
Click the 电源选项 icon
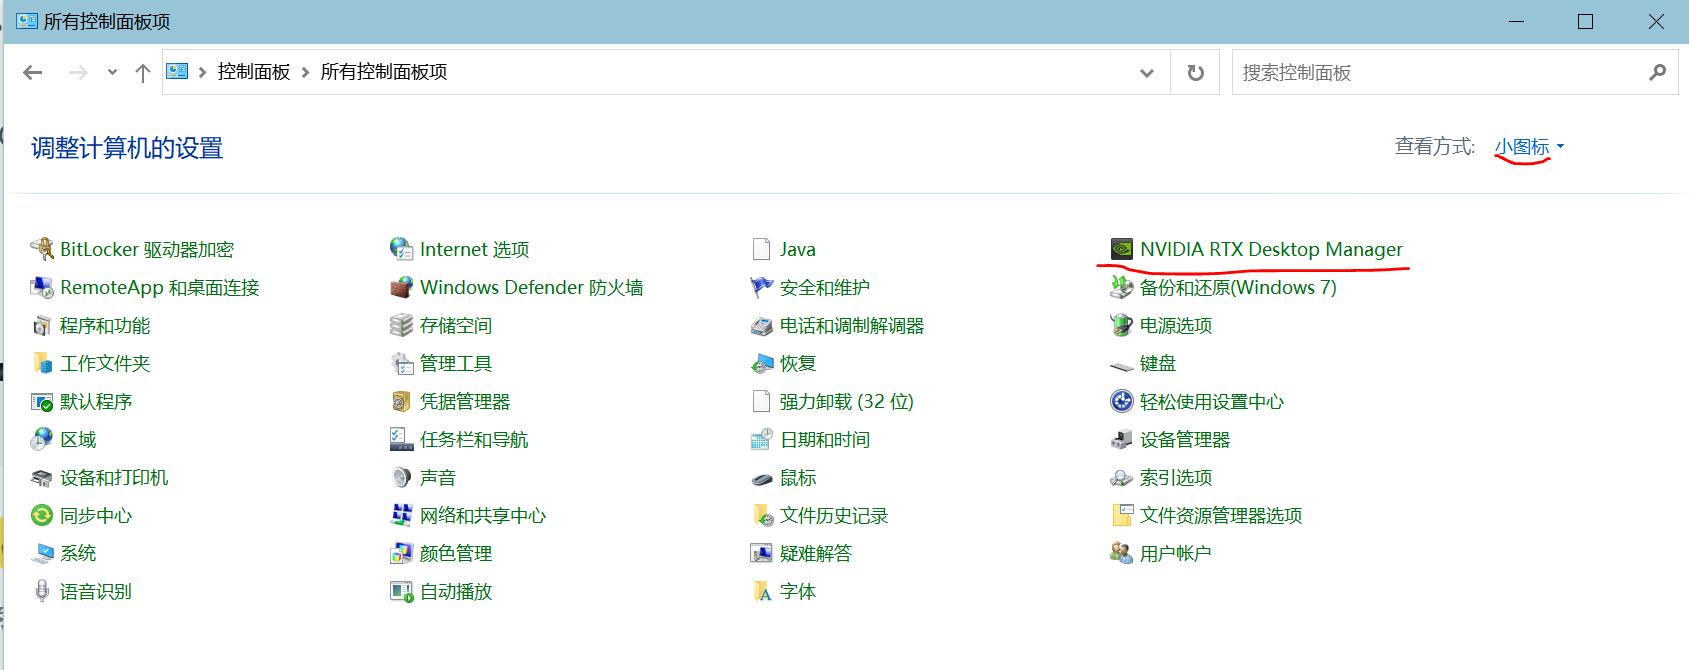tap(1122, 325)
